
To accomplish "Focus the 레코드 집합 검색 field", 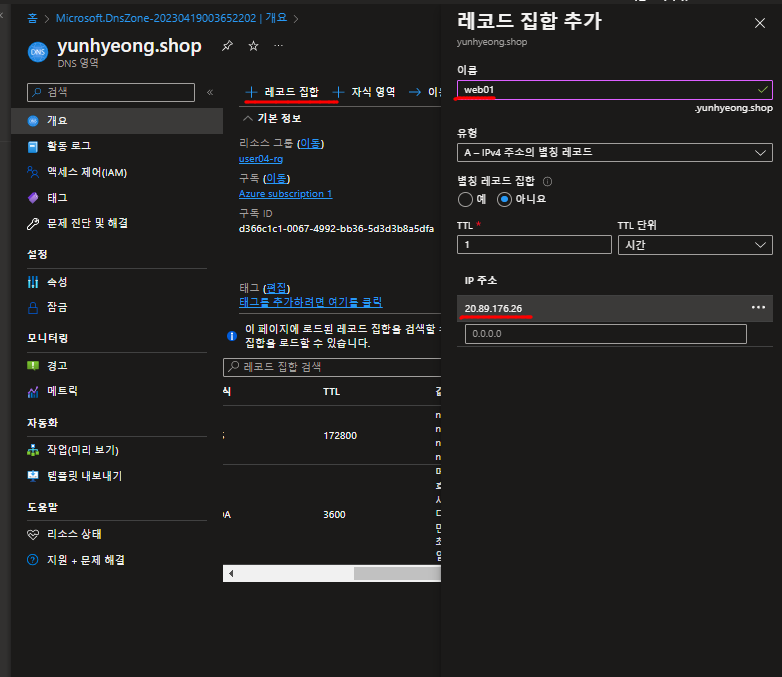I will pos(332,367).
